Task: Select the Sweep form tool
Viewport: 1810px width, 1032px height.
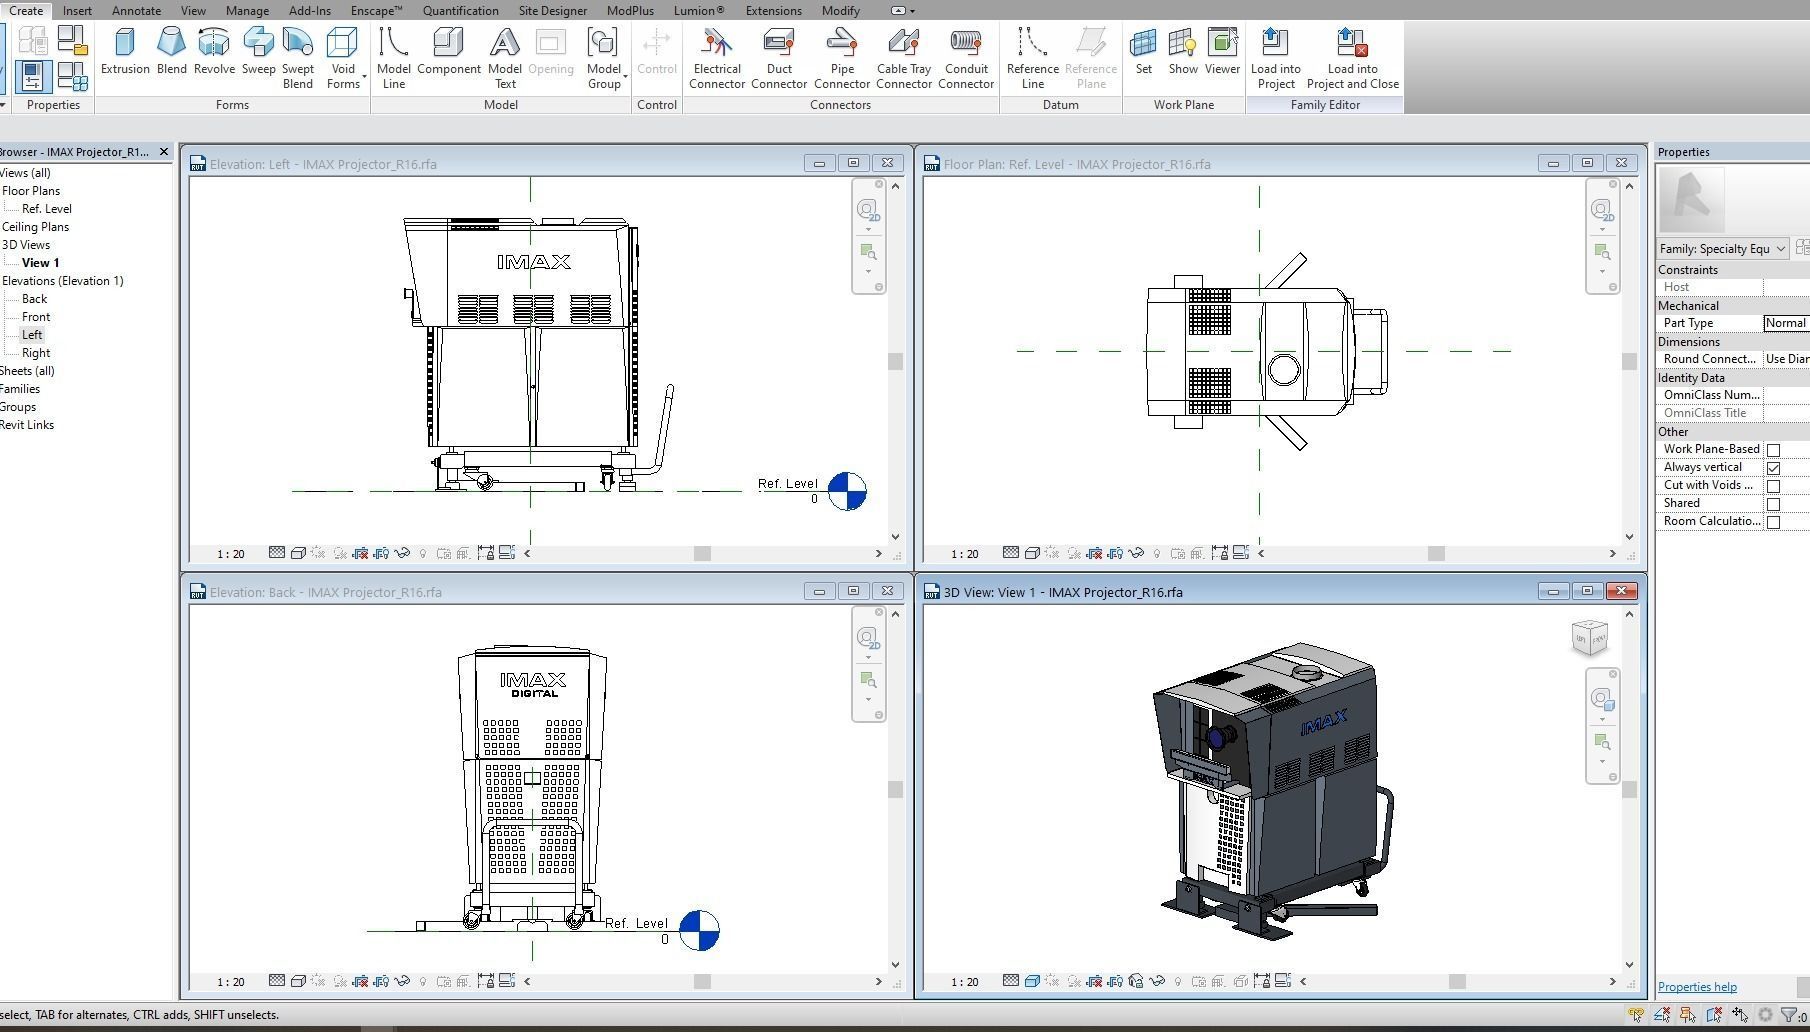Action: point(258,52)
